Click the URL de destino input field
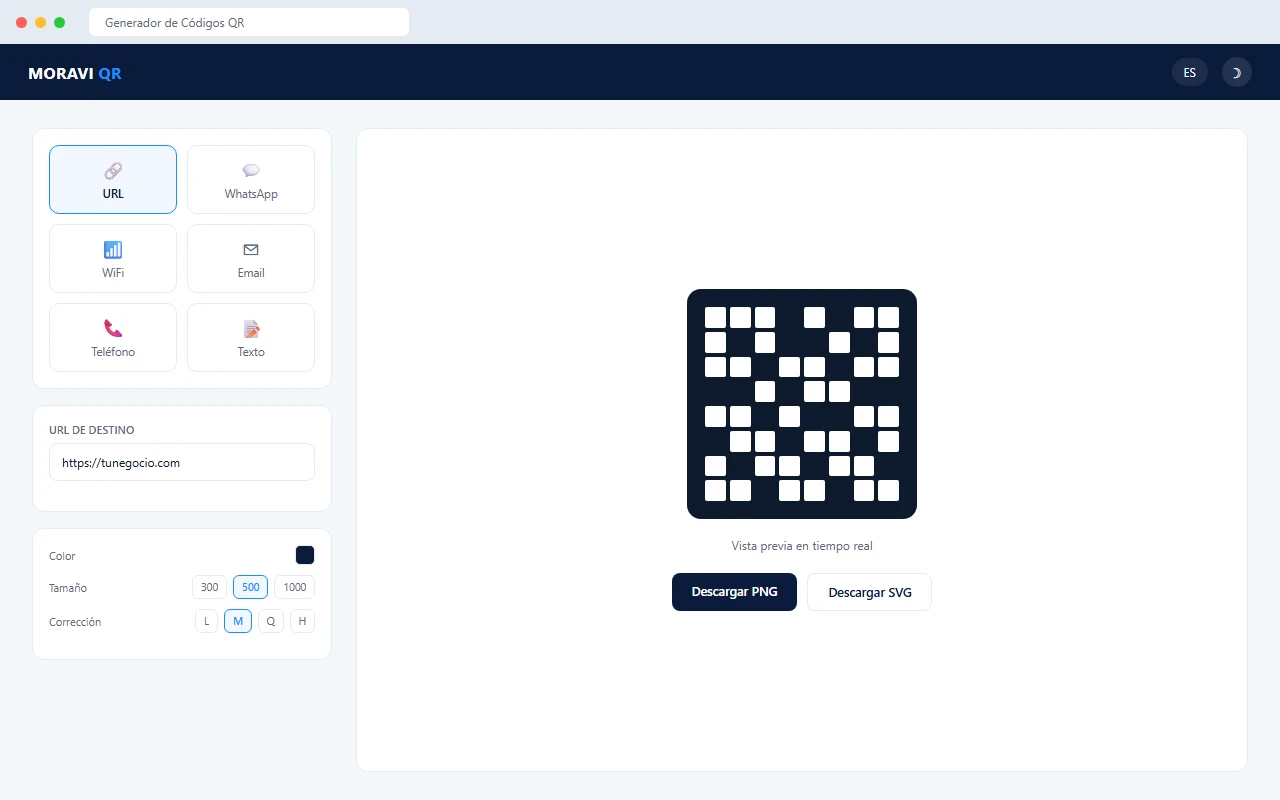 point(182,462)
